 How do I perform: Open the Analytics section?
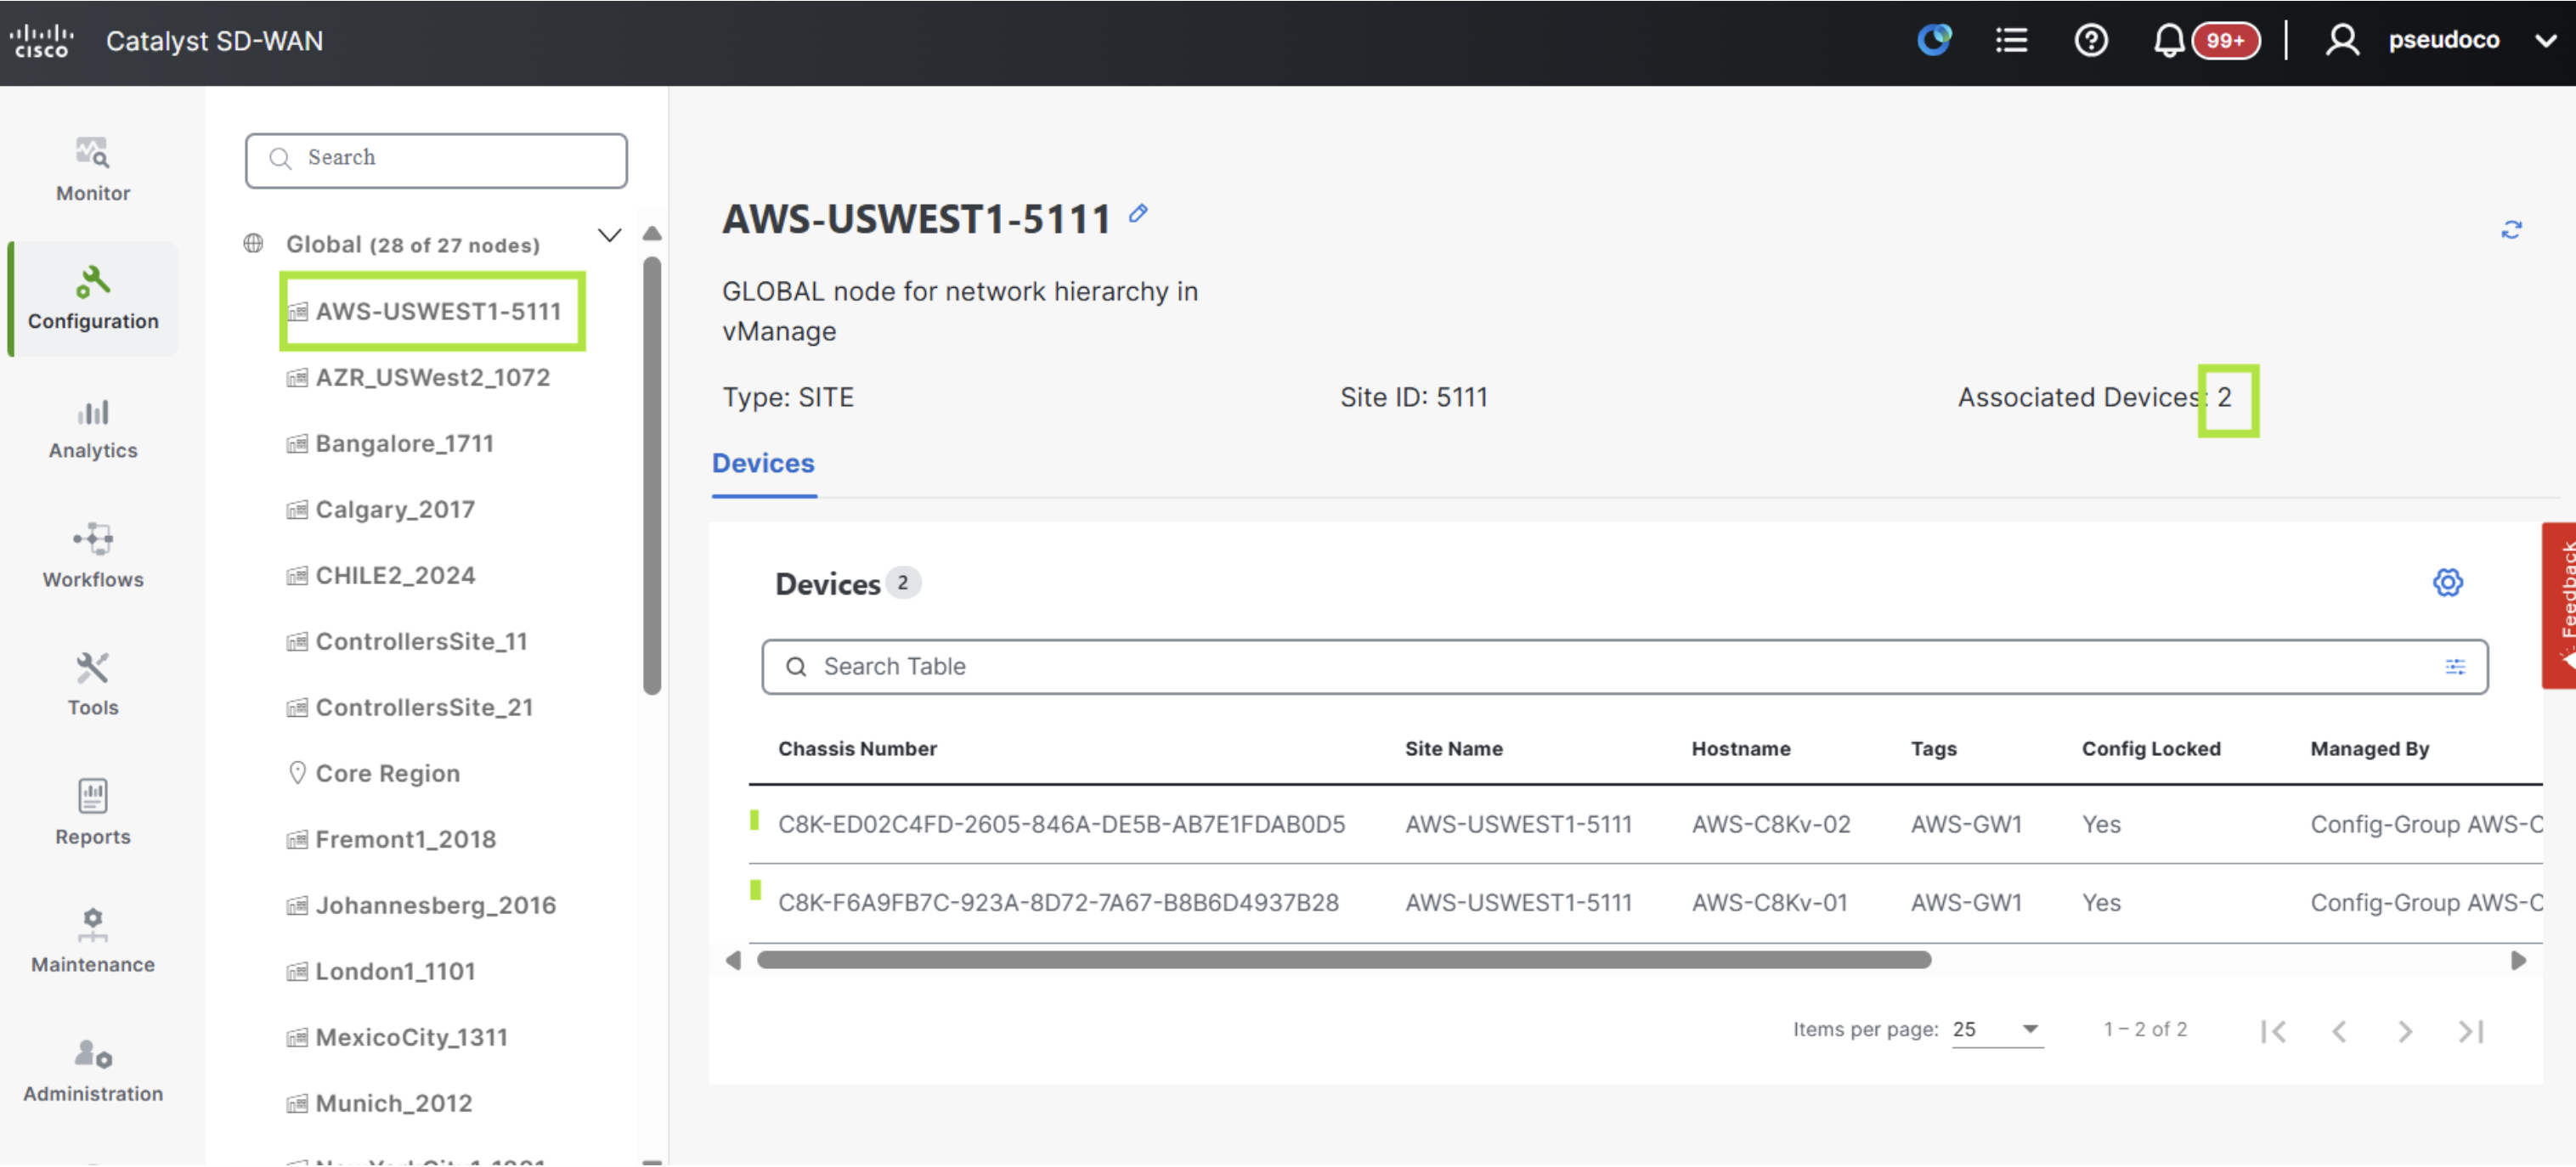pyautogui.click(x=92, y=429)
